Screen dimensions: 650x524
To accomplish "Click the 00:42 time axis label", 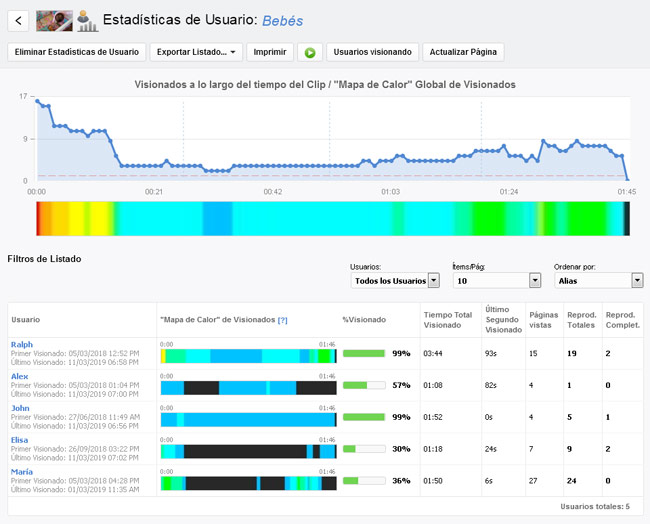I will pos(273,192).
